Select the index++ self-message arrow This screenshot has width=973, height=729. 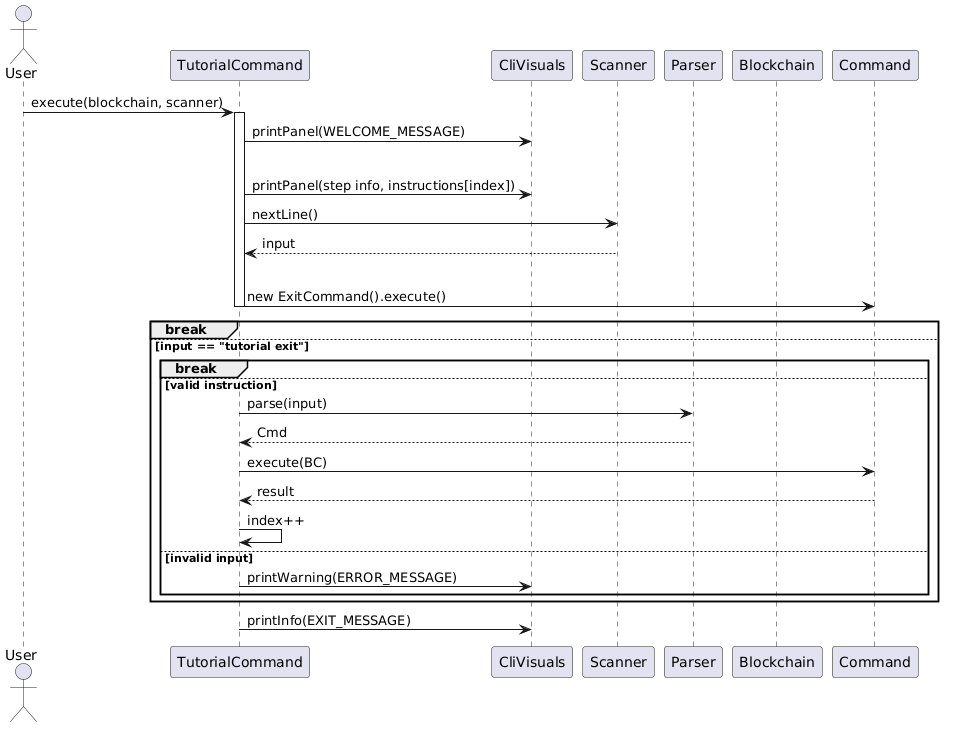coord(262,536)
